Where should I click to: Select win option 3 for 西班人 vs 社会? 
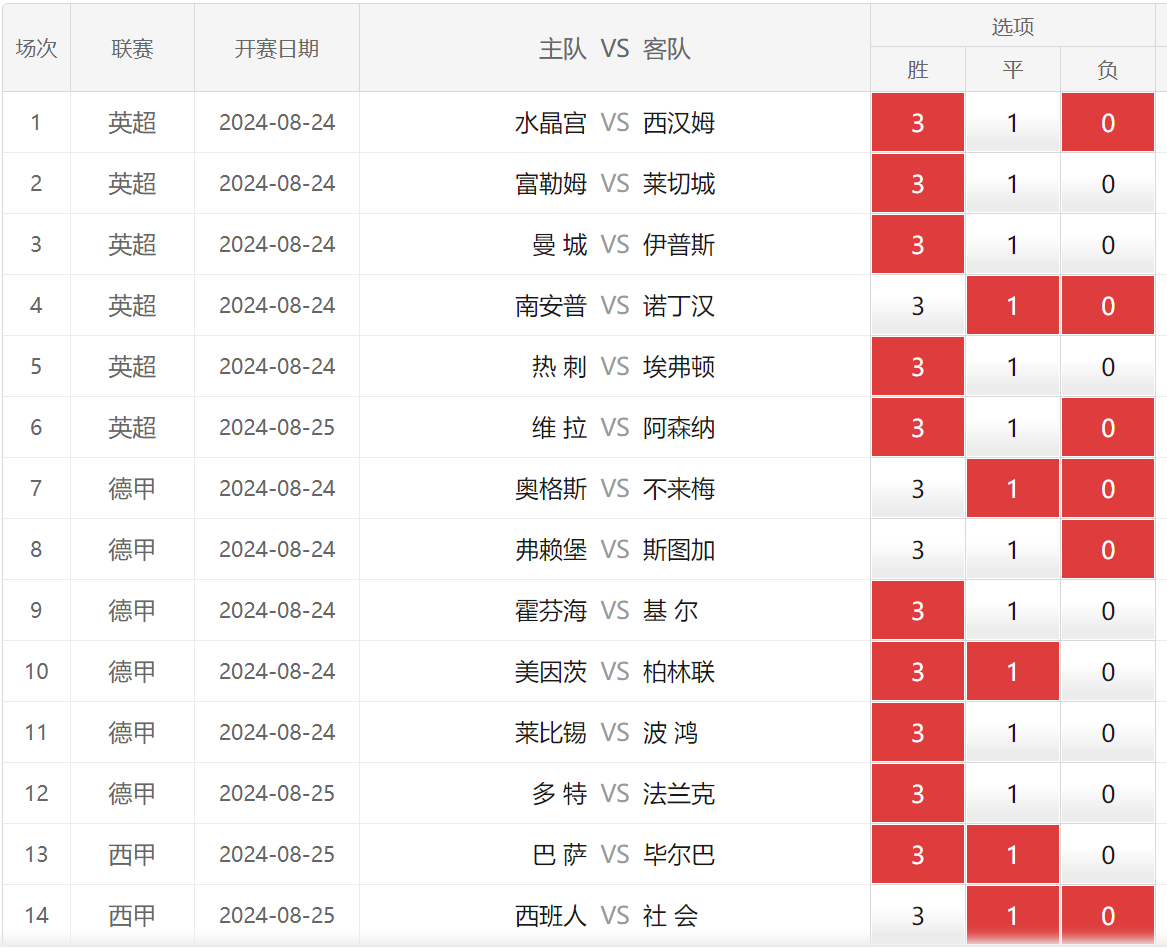click(x=918, y=915)
